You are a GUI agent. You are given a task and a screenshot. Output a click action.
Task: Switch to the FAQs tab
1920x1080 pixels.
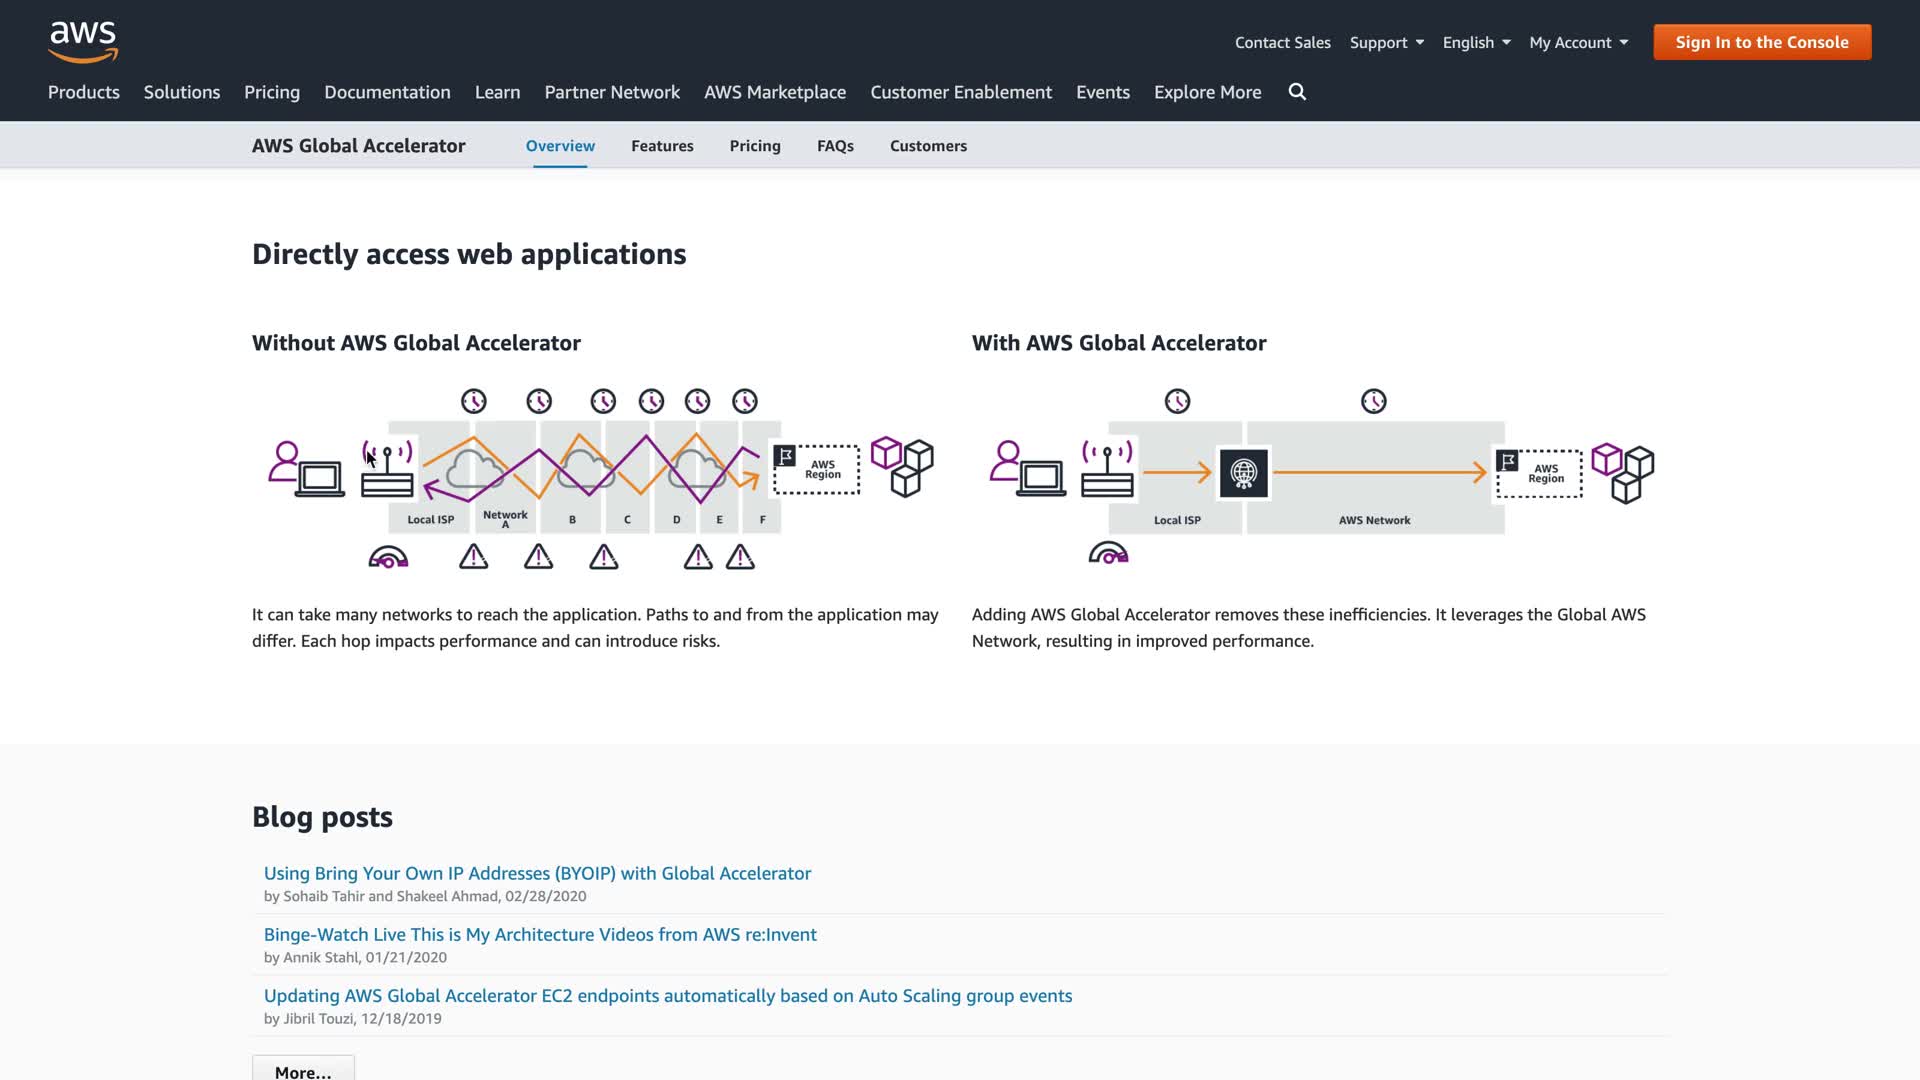pyautogui.click(x=835, y=146)
